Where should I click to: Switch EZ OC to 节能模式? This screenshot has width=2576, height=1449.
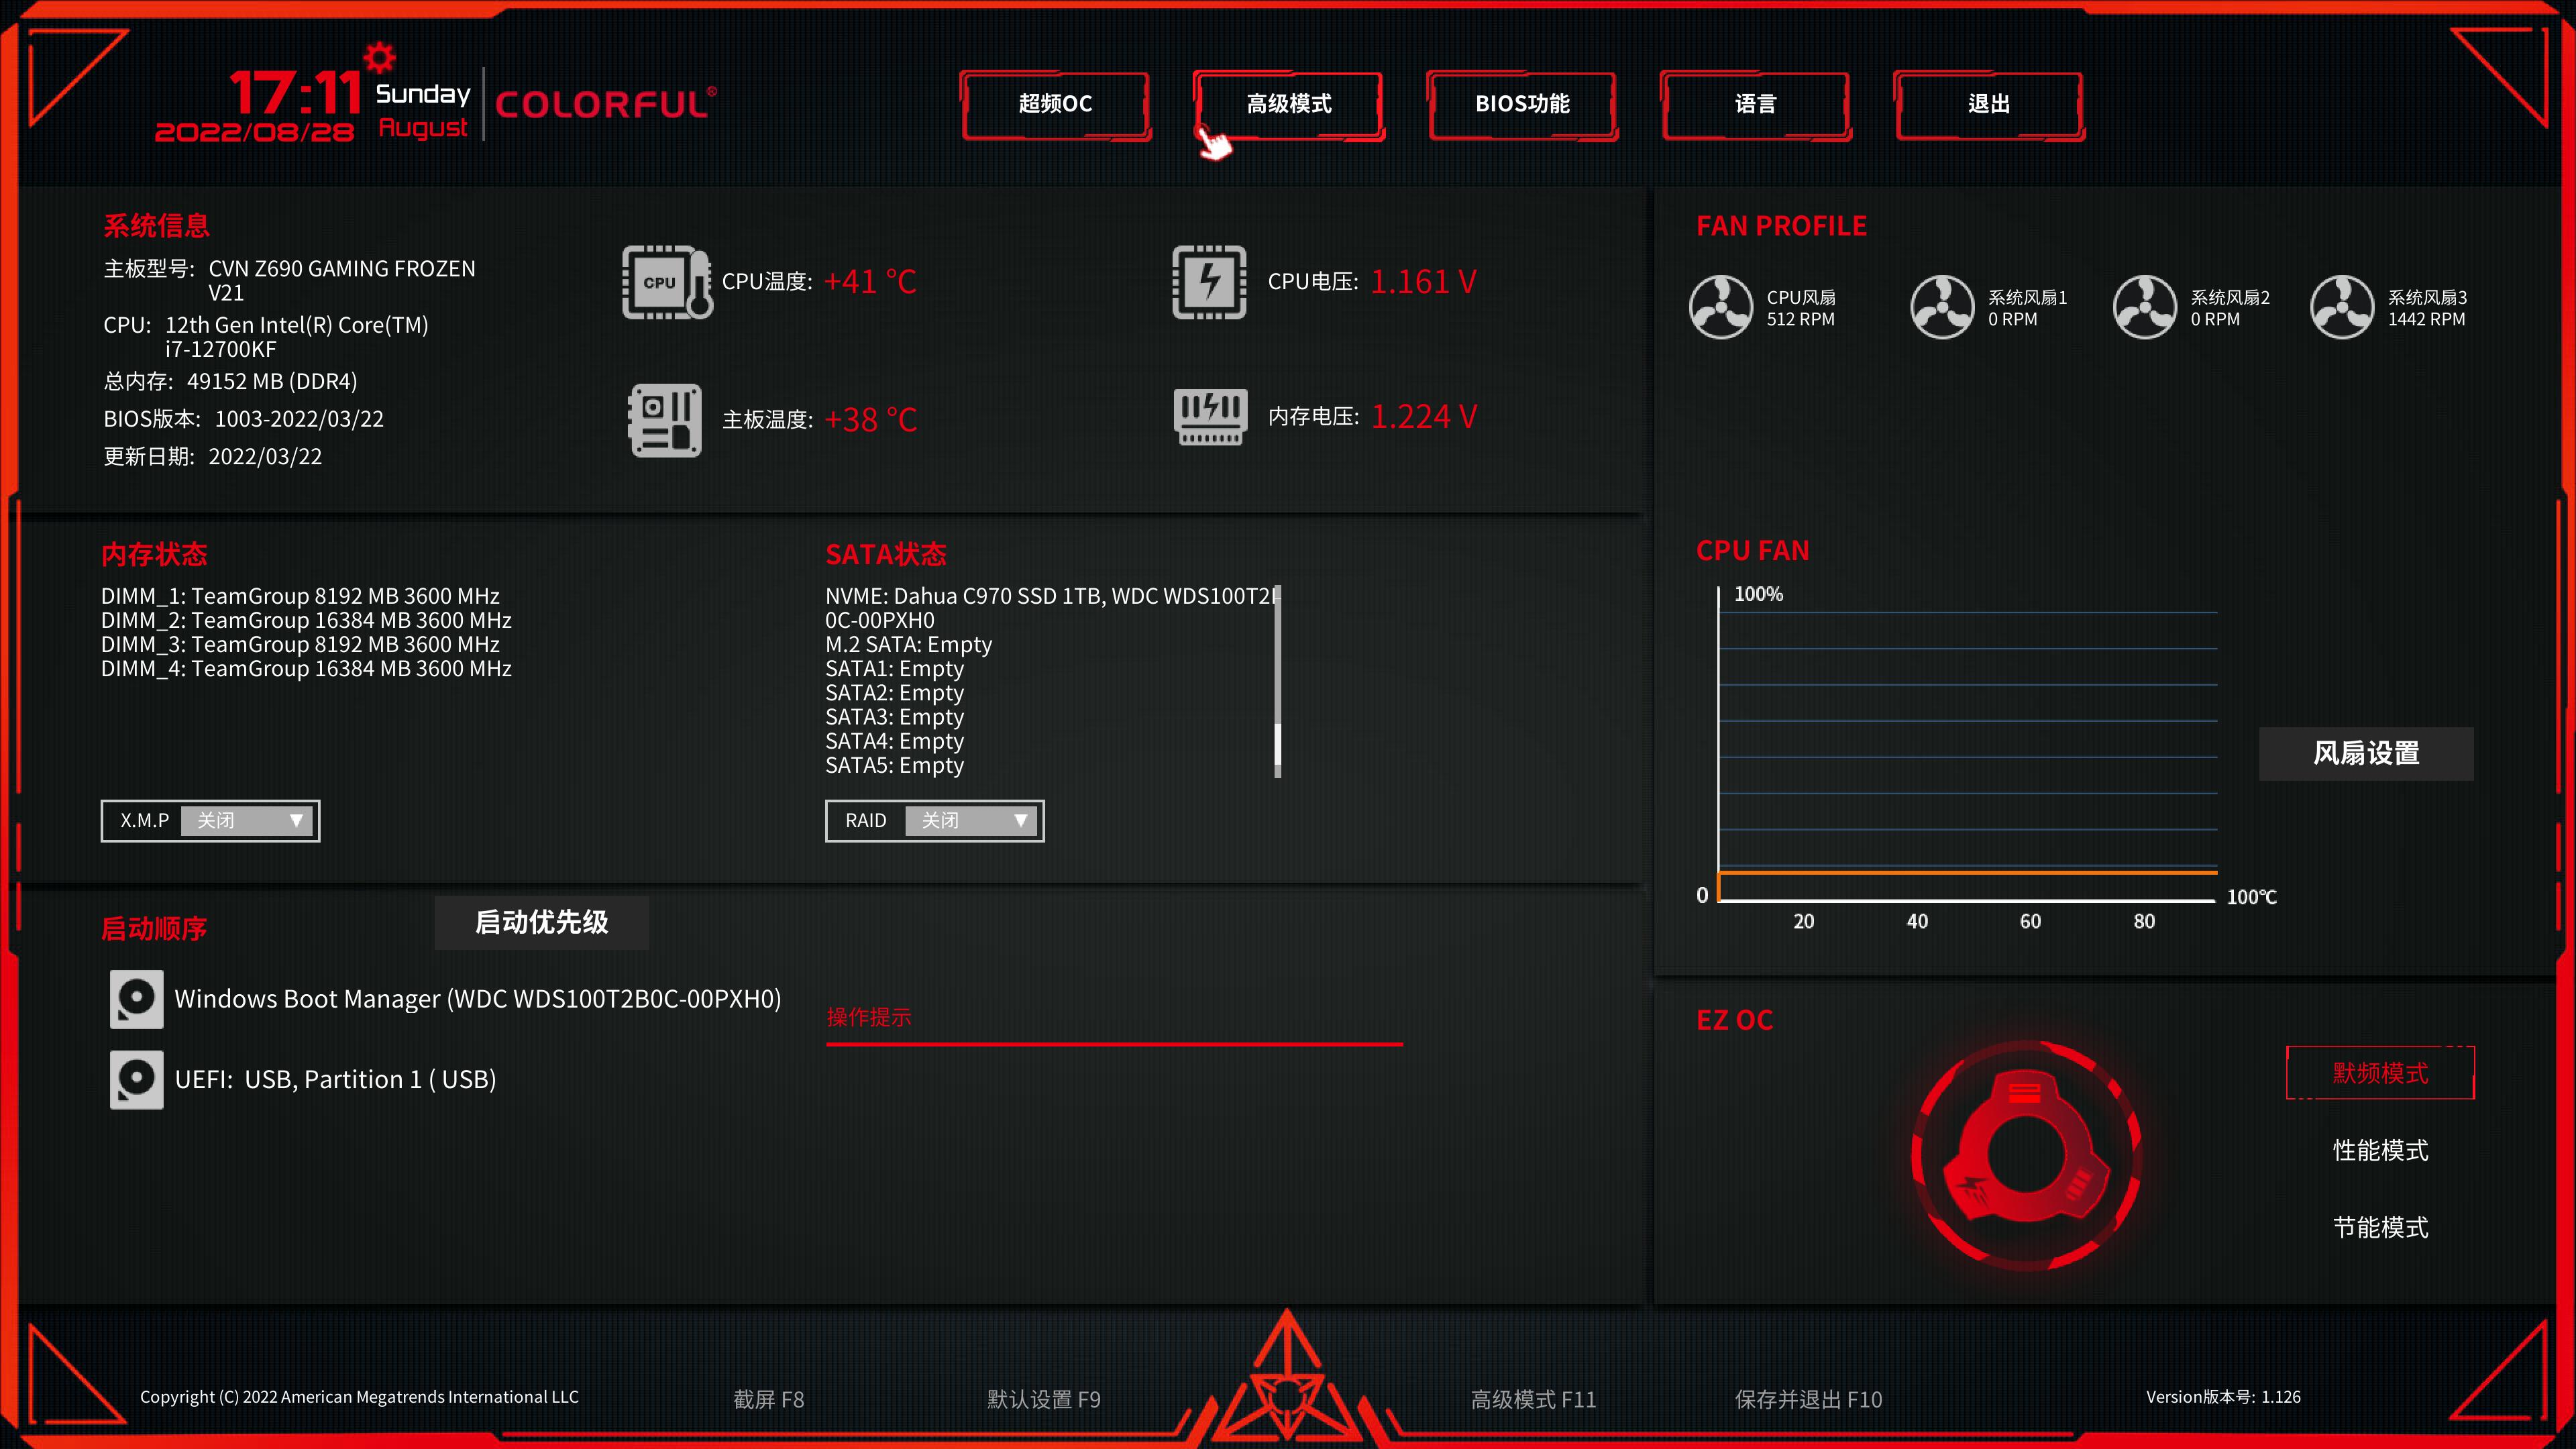2380,1227
